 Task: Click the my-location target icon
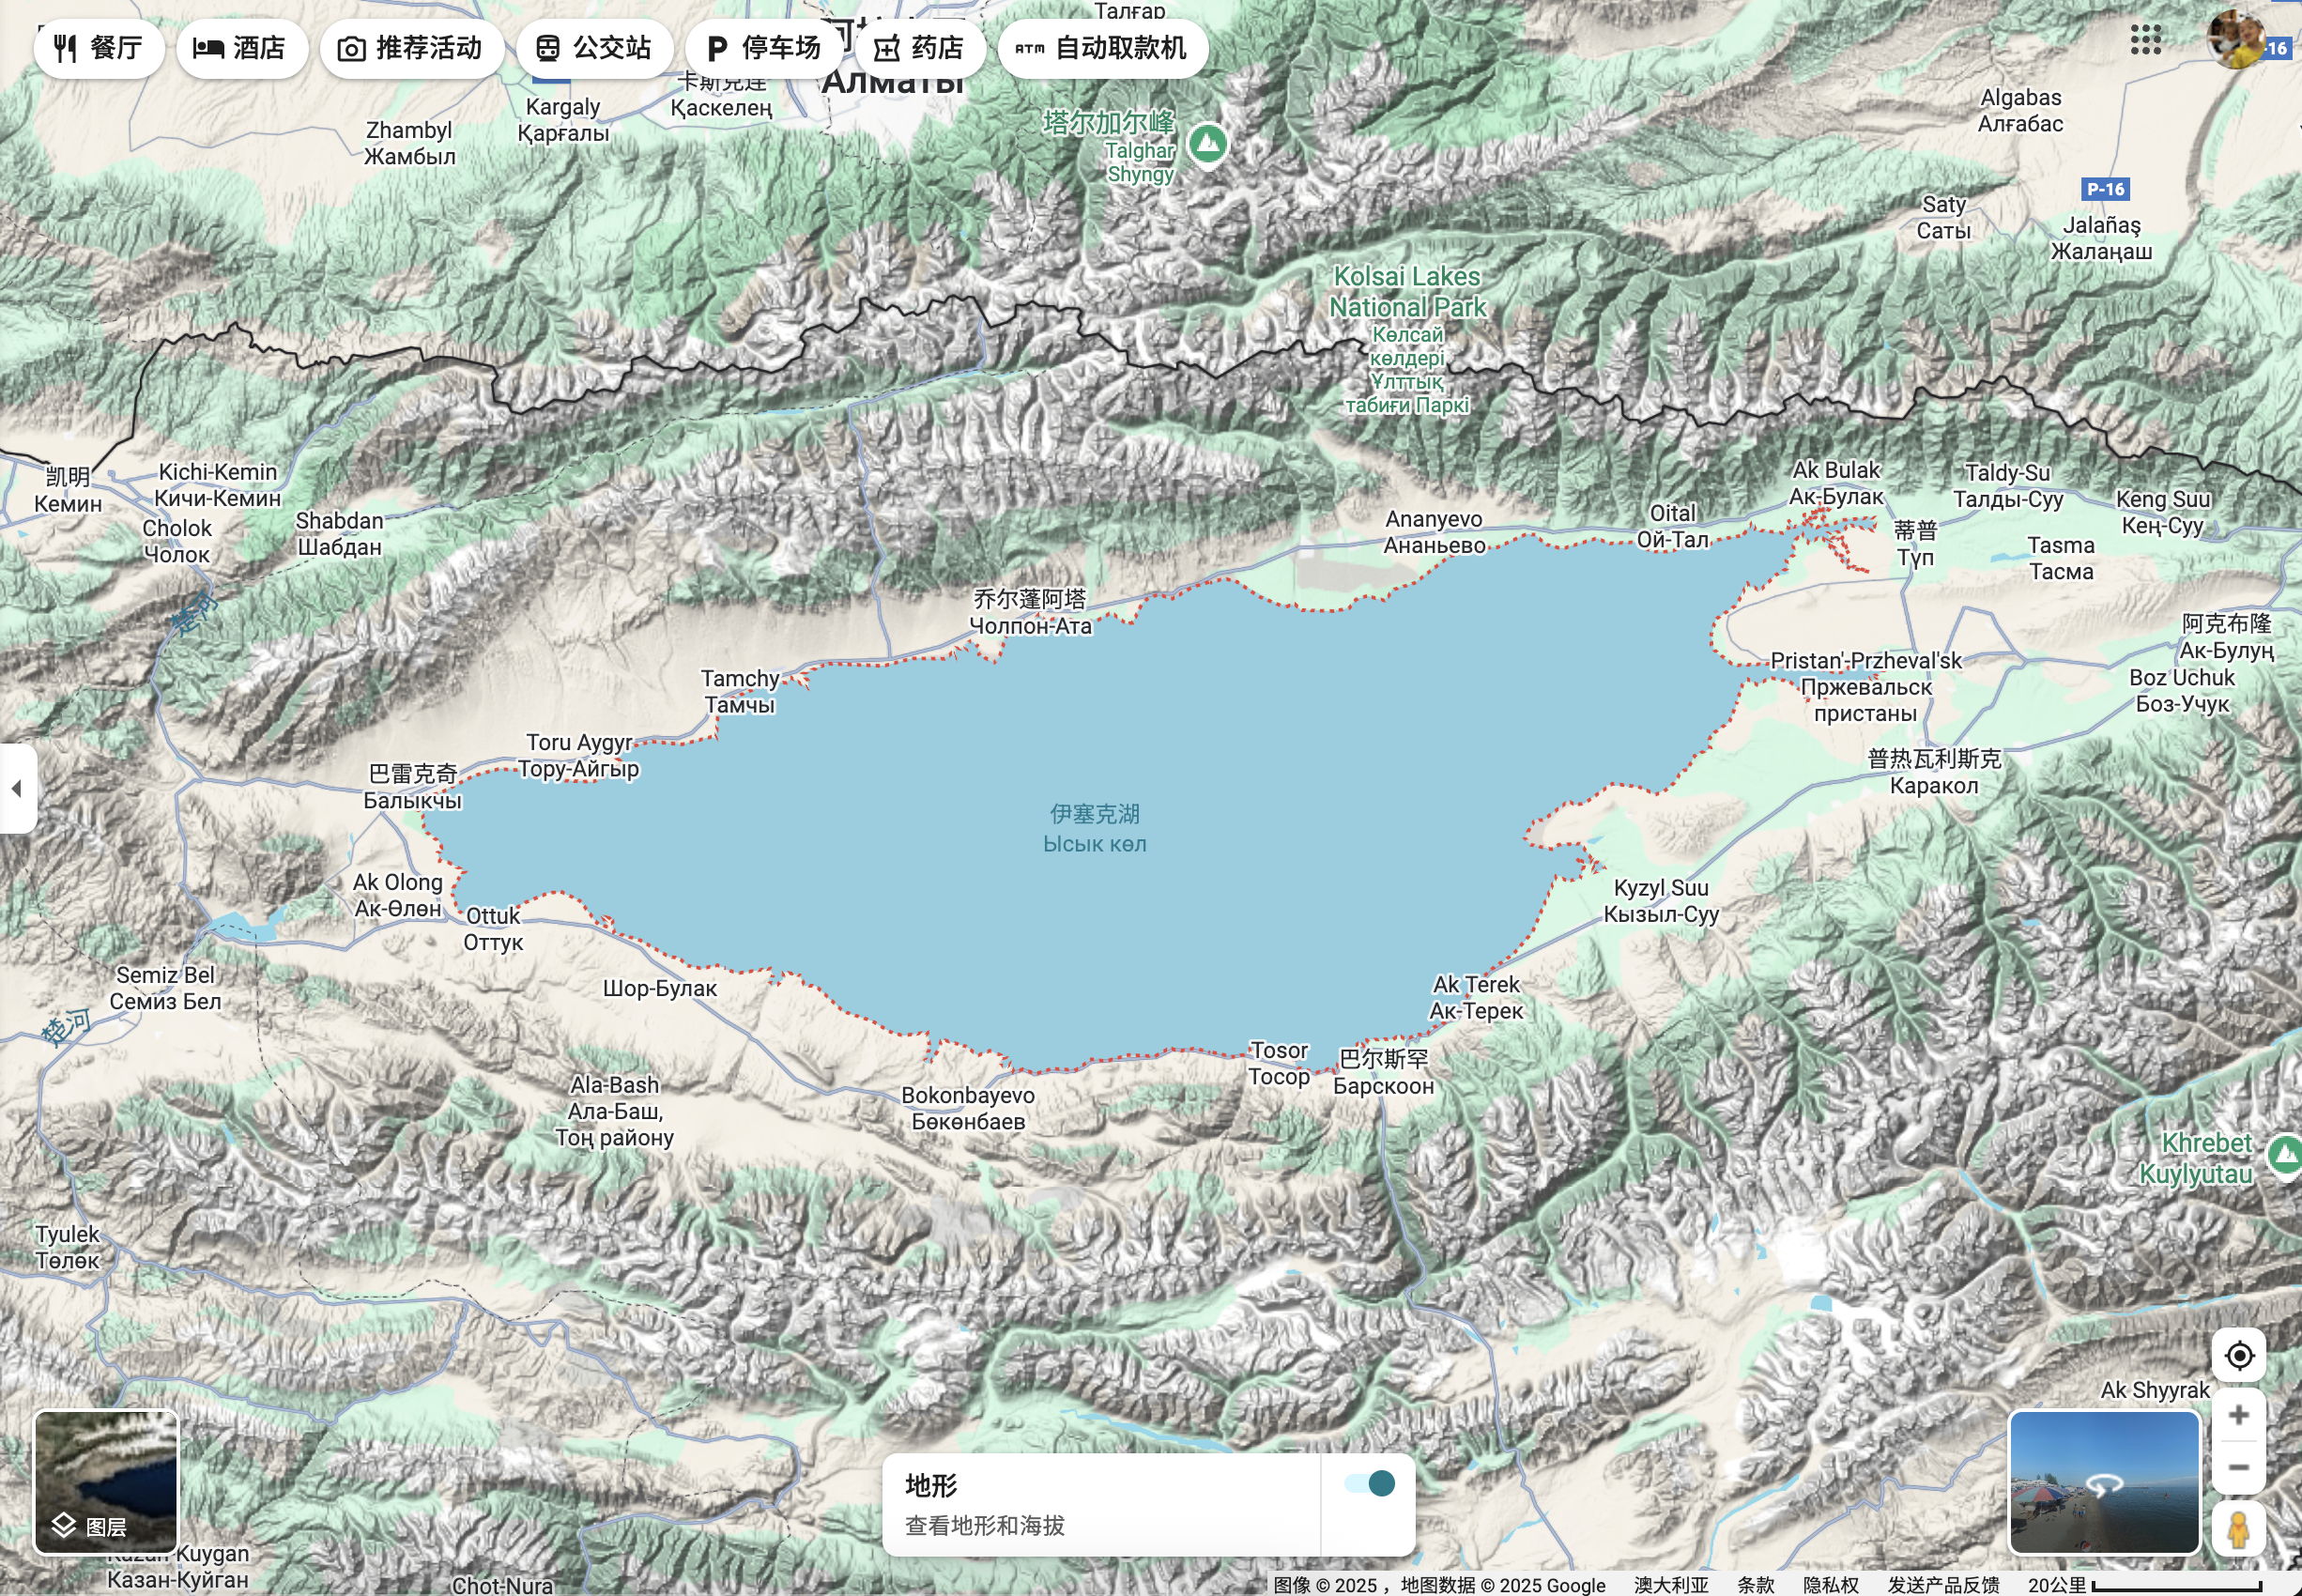pos(2239,1355)
